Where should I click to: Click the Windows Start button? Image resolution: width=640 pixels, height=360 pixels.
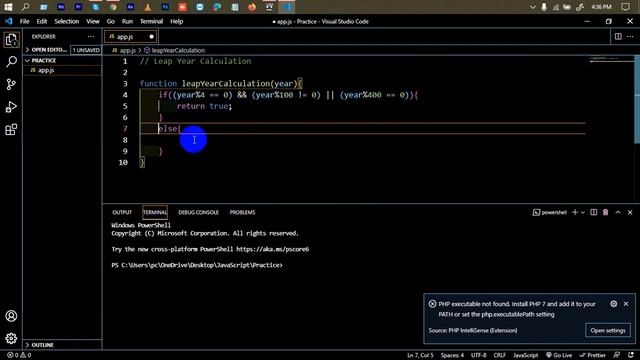tap(8, 7)
